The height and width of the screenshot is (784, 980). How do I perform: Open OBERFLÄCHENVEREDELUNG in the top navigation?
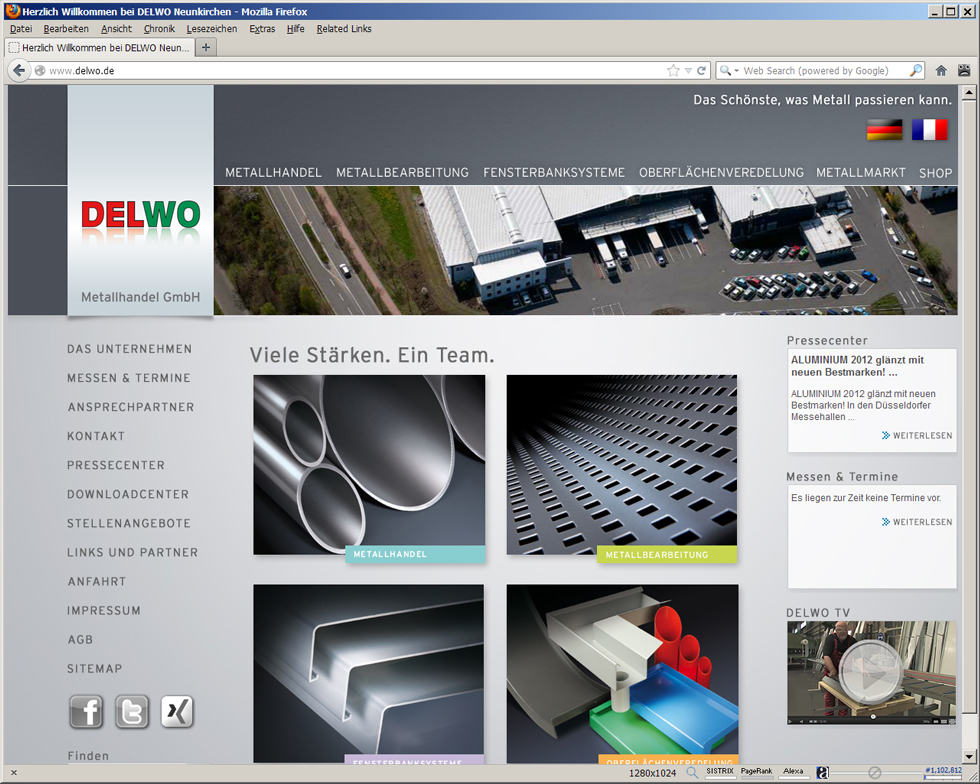(721, 173)
